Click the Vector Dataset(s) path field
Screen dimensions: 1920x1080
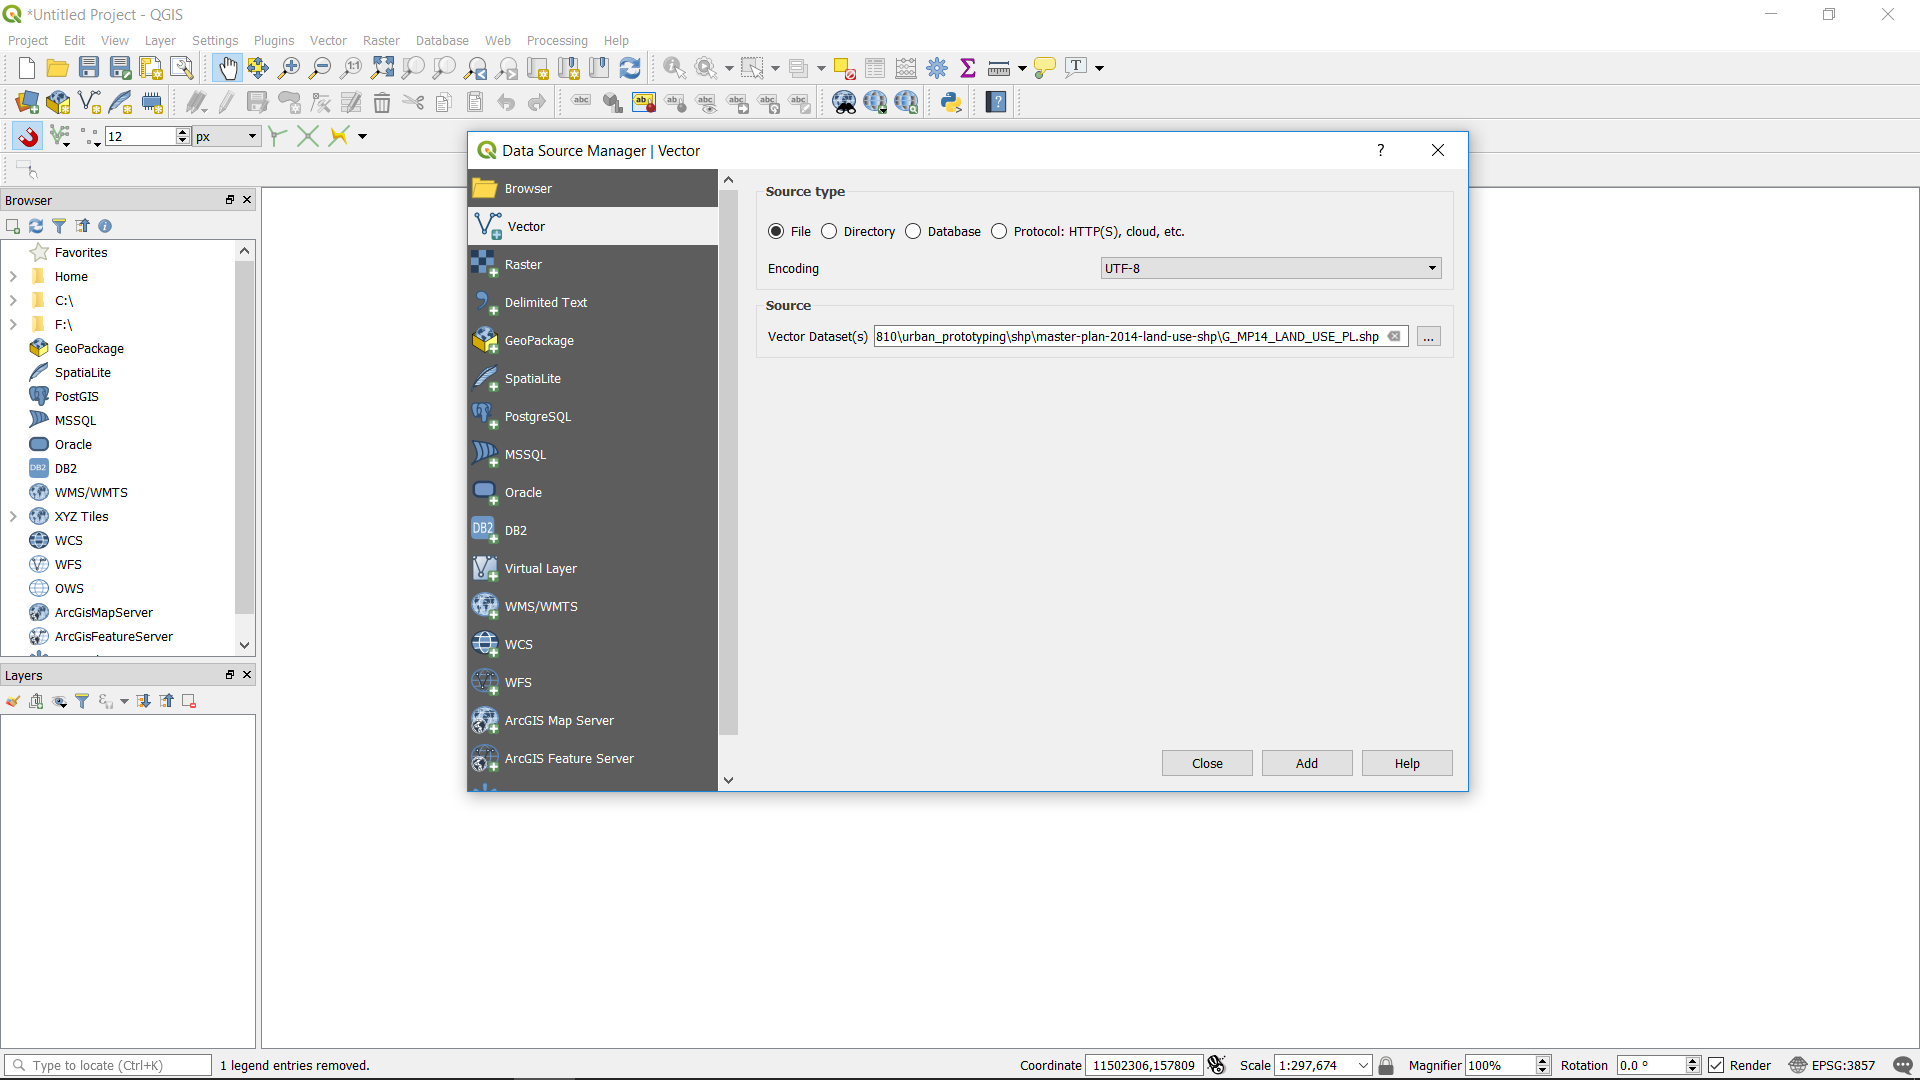tap(1127, 336)
